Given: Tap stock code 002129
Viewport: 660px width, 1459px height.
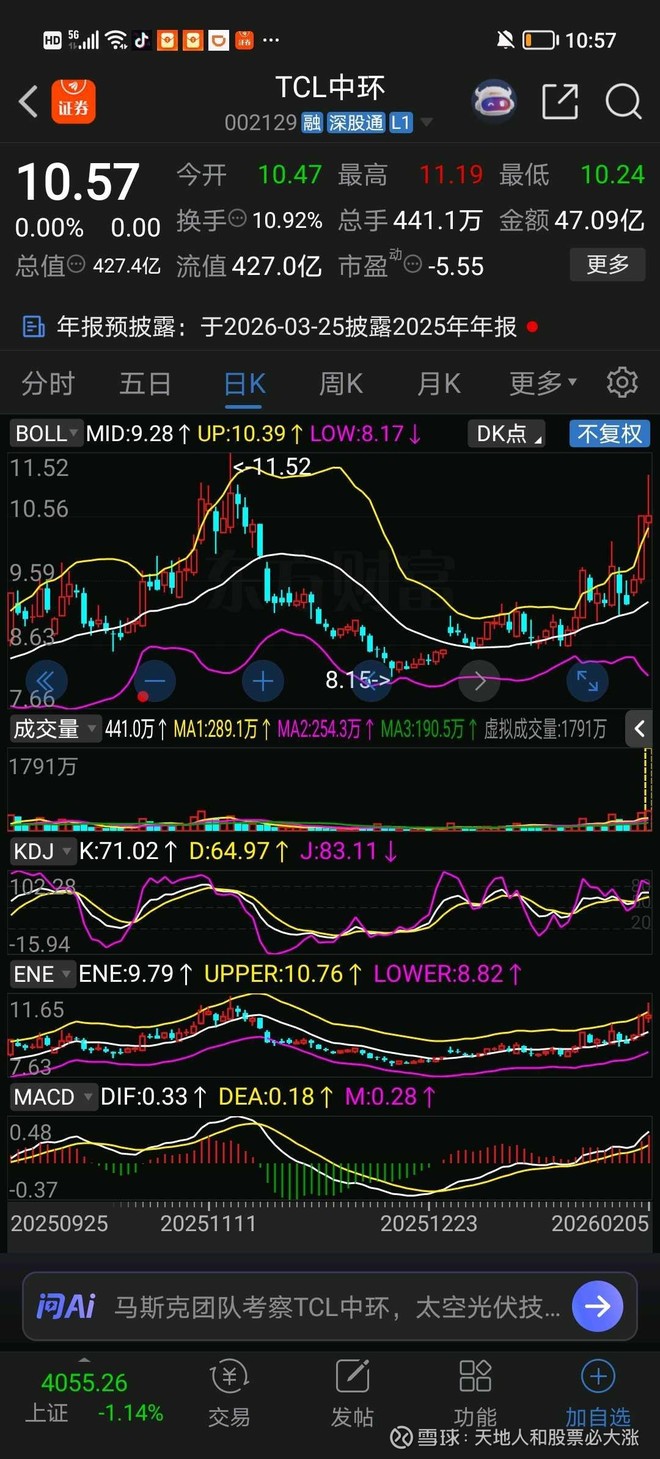Looking at the screenshot, I should [260, 123].
